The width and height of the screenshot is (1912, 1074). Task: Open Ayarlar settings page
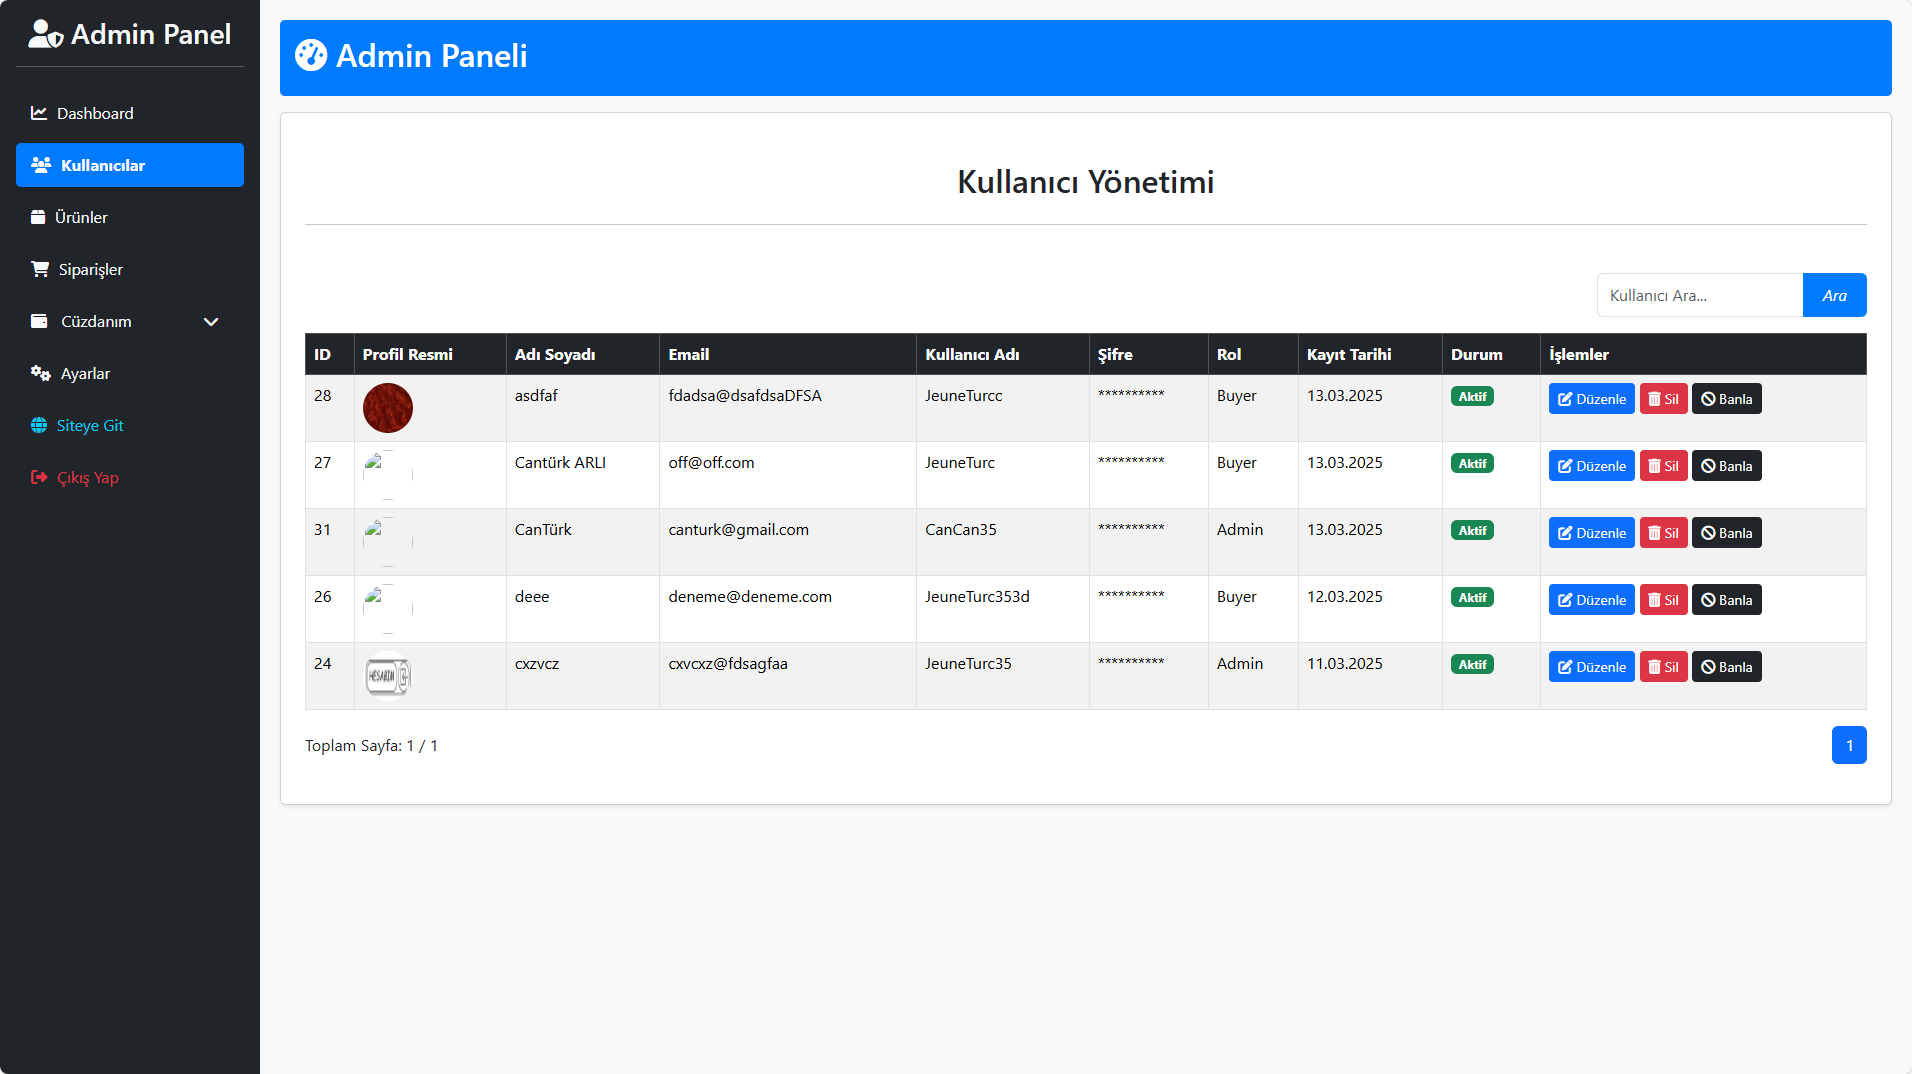tap(130, 373)
